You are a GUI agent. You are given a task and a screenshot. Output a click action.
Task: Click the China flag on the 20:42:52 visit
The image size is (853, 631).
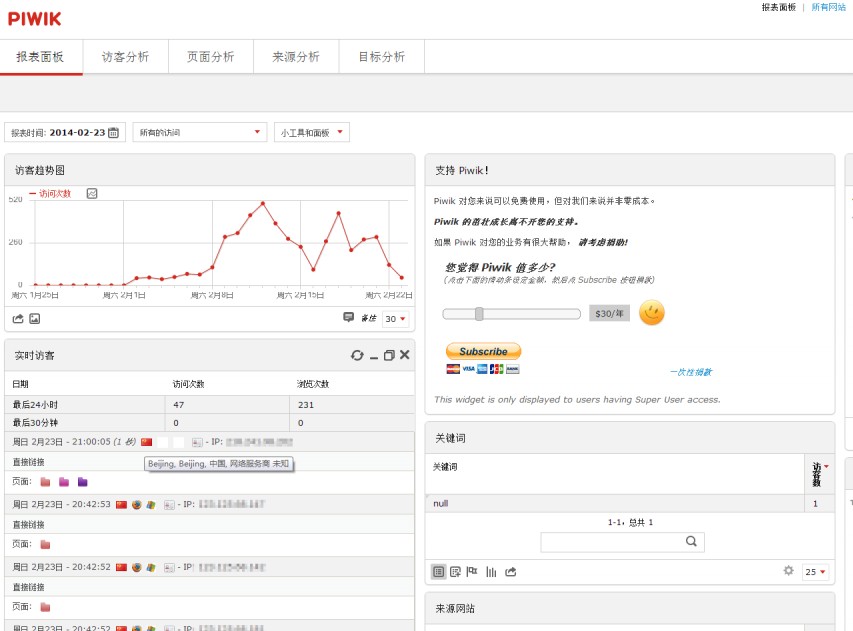pyautogui.click(x=121, y=567)
